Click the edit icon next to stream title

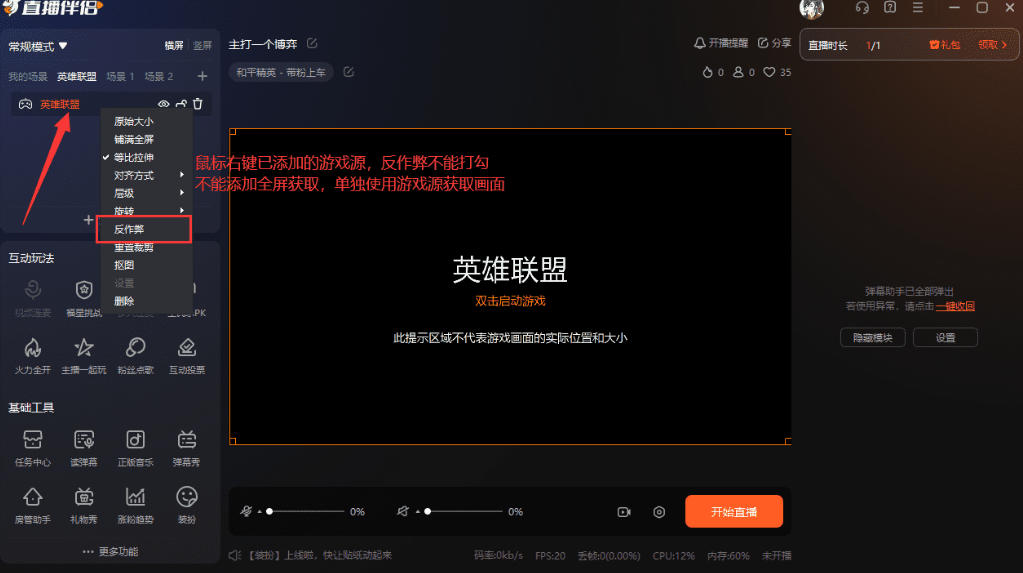(312, 43)
